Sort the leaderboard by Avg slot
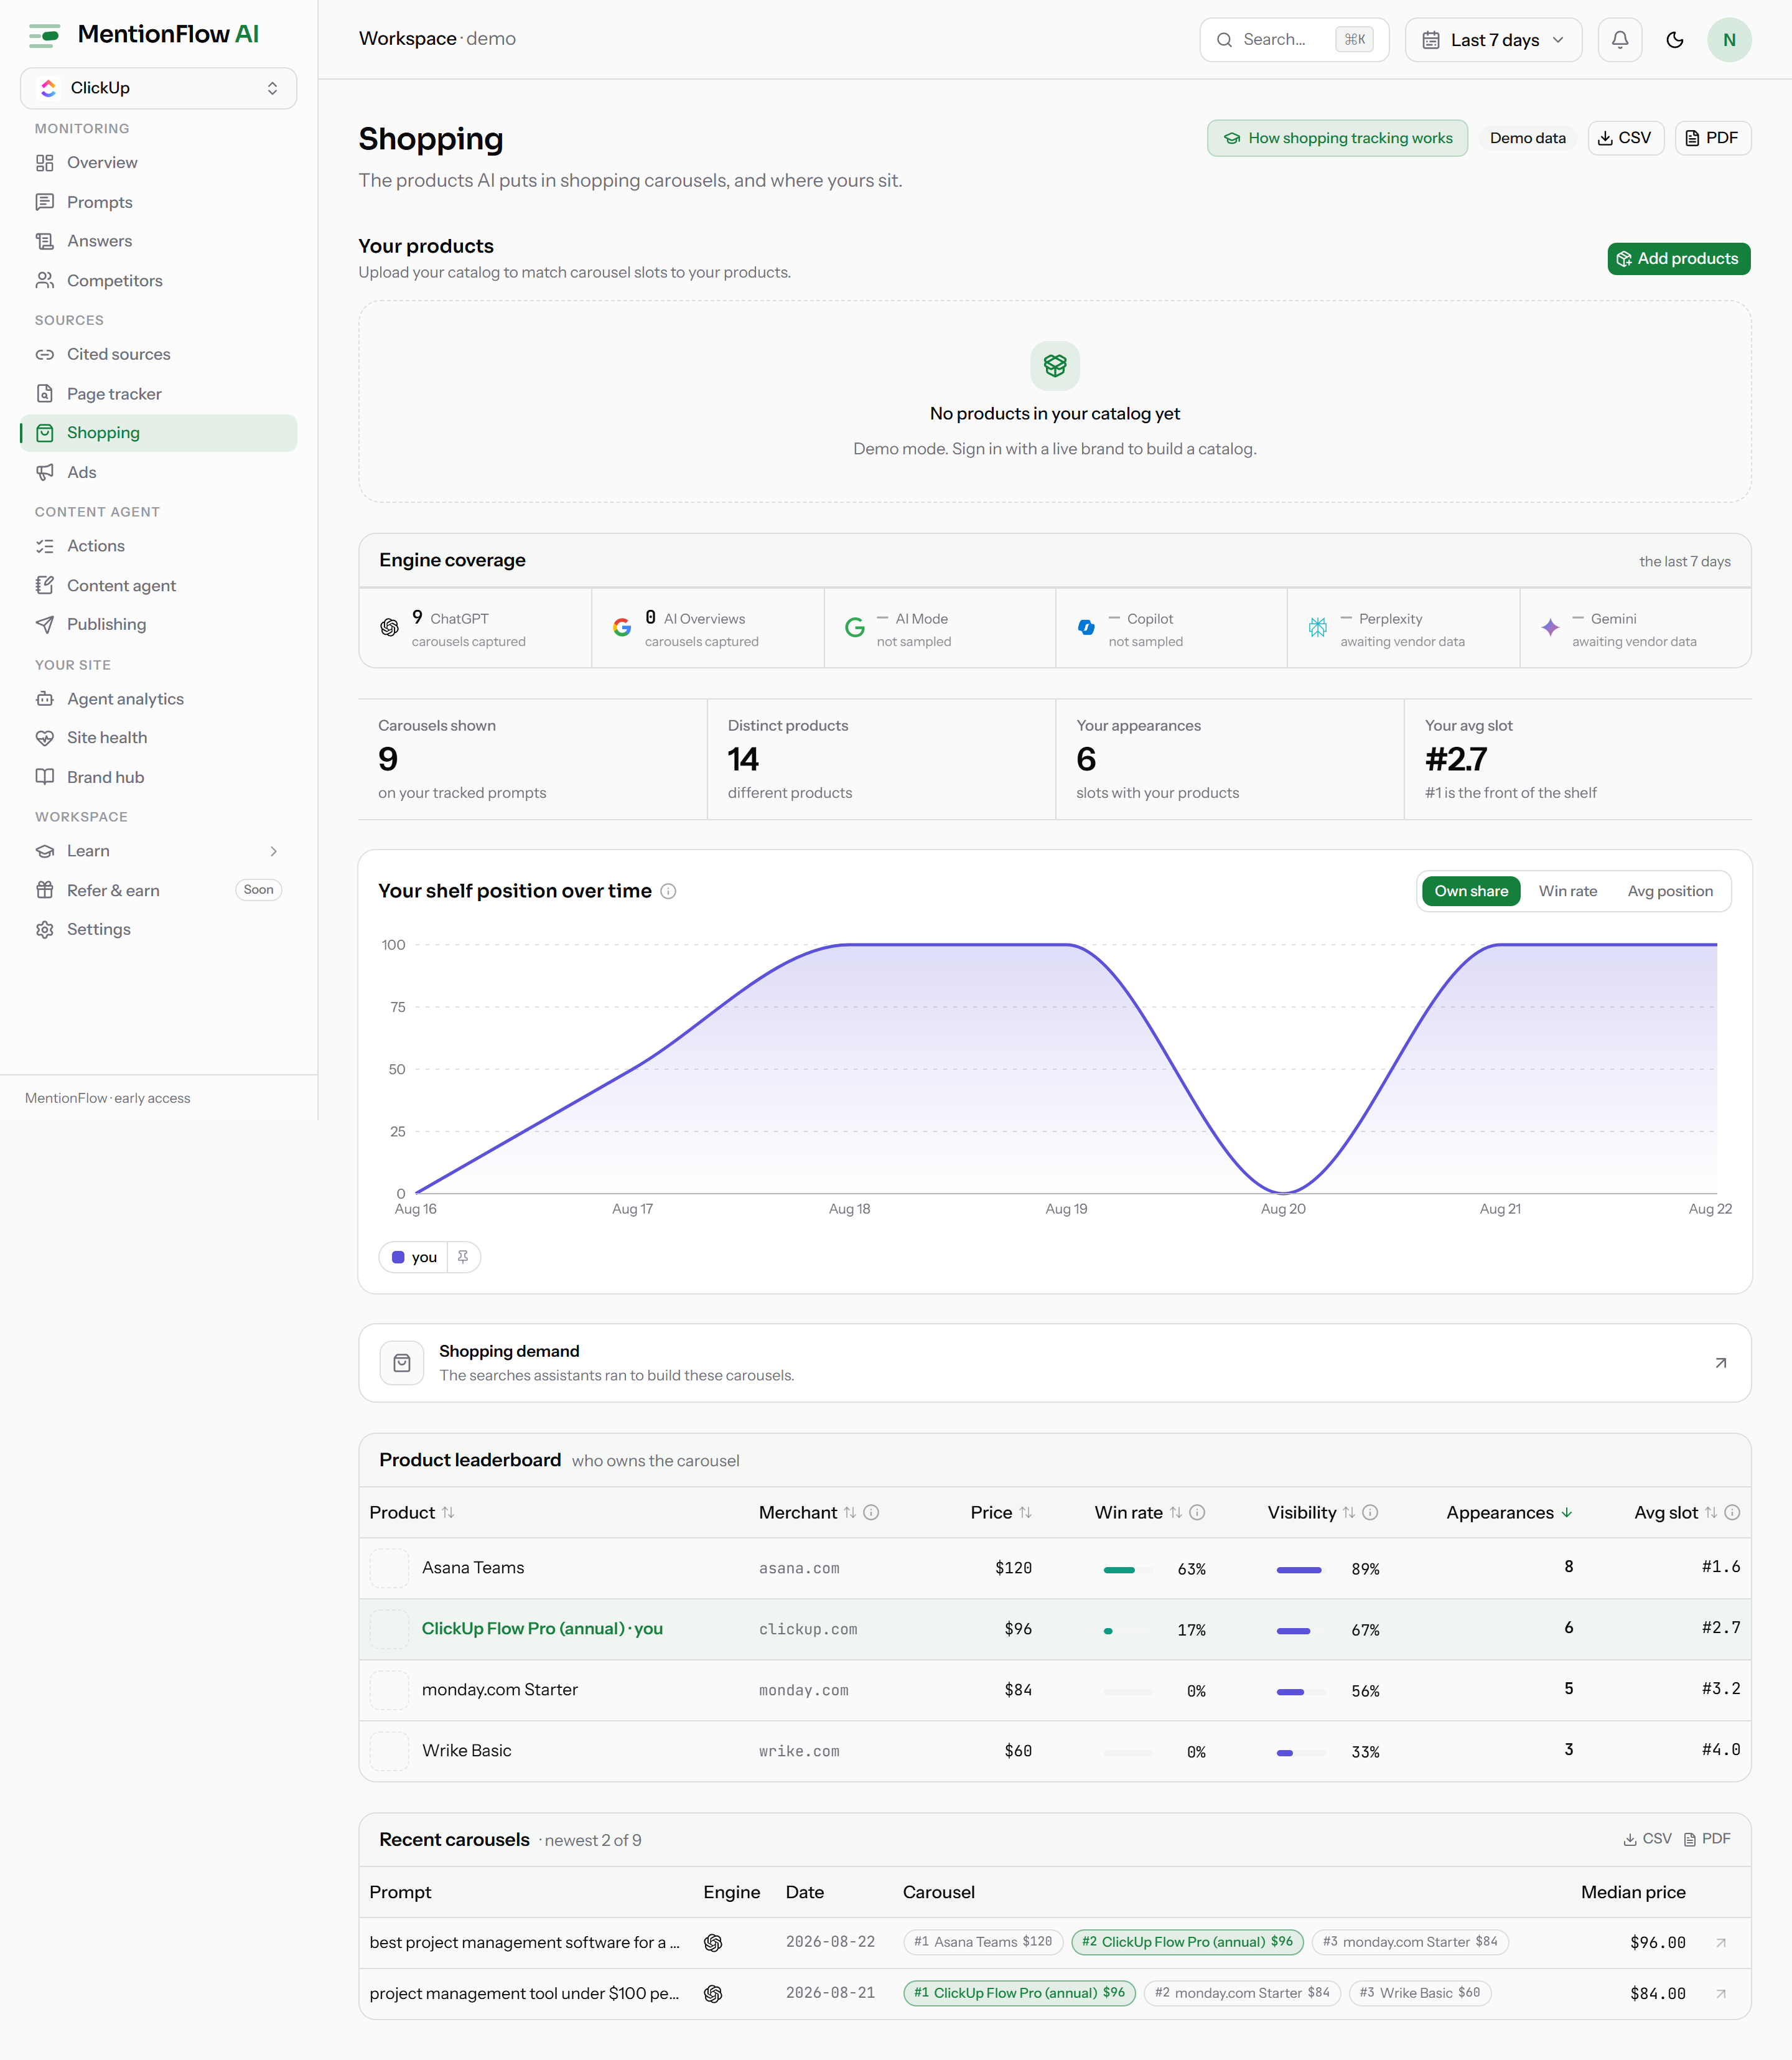 pyautogui.click(x=1675, y=1512)
